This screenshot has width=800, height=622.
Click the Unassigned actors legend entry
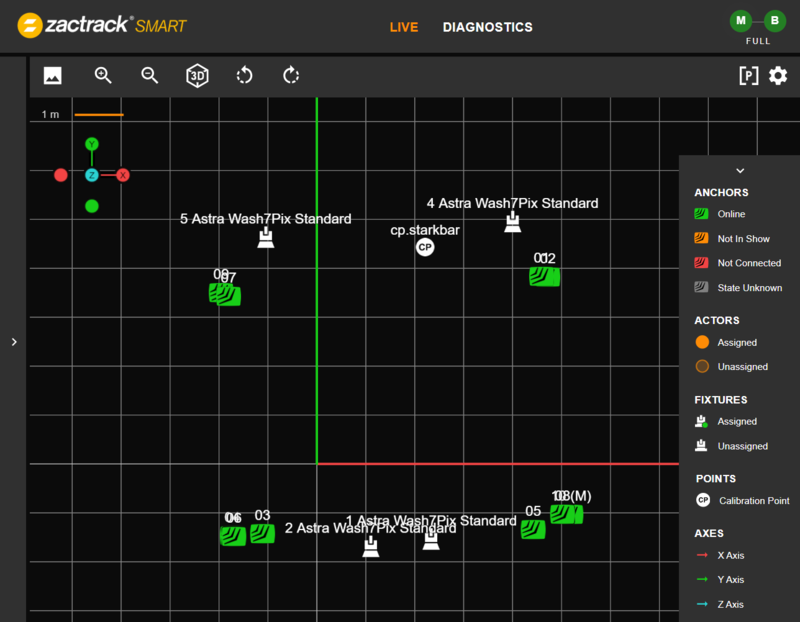[732, 366]
